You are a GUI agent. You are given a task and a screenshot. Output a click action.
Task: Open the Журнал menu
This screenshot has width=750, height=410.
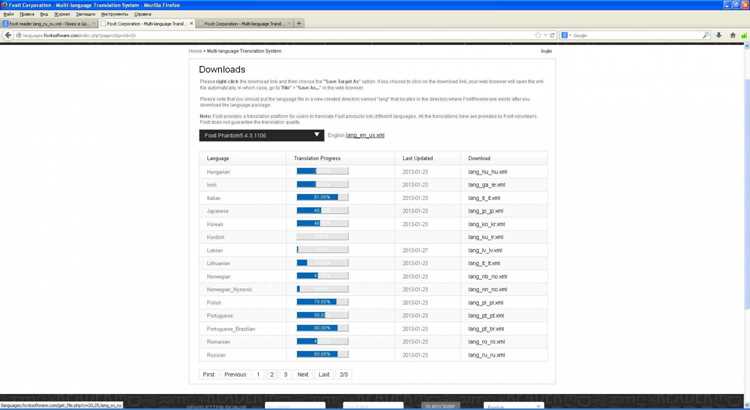62,14
